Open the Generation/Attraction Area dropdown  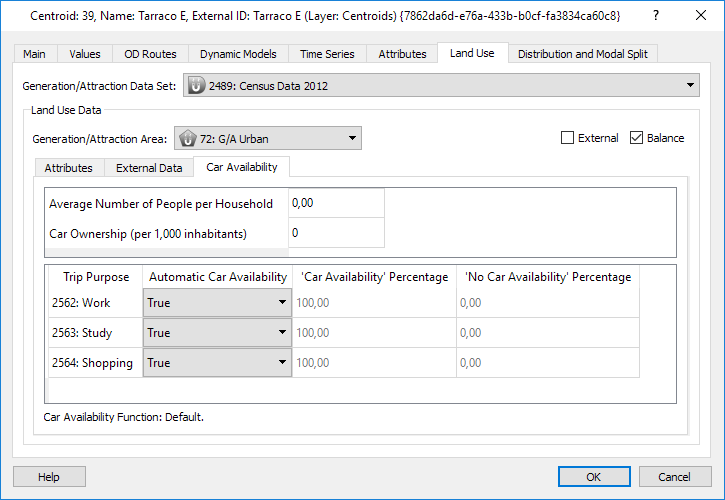[x=352, y=138]
